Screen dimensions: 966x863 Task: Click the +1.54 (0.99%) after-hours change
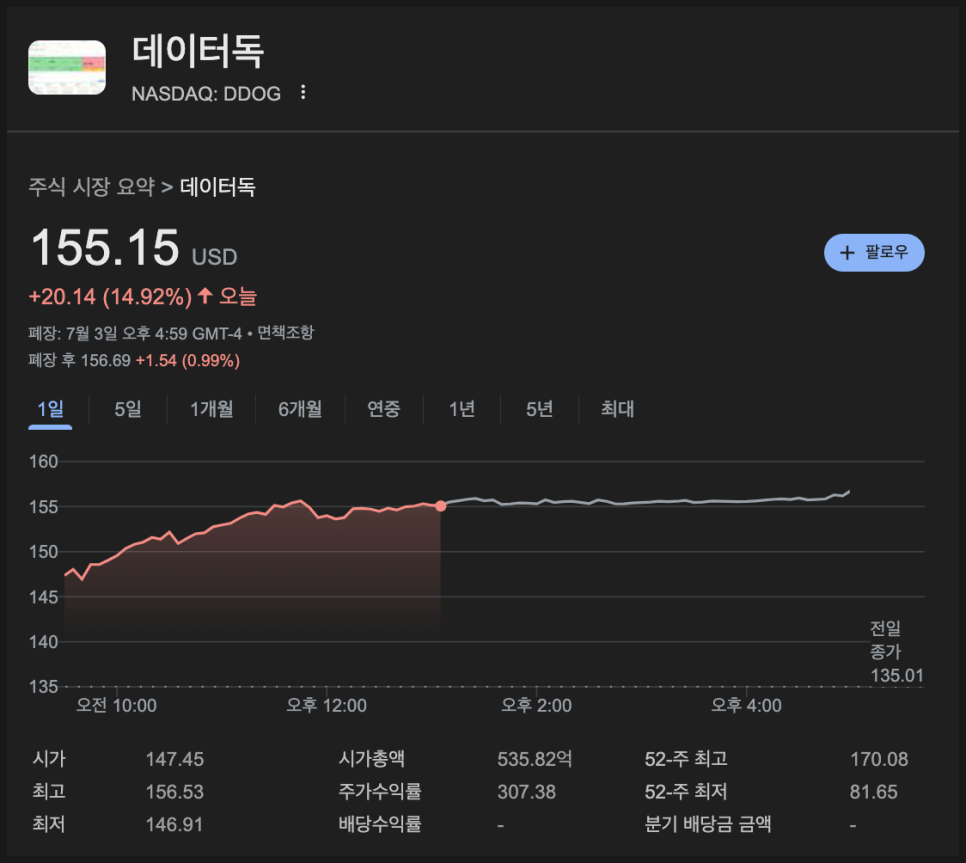pyautogui.click(x=188, y=360)
